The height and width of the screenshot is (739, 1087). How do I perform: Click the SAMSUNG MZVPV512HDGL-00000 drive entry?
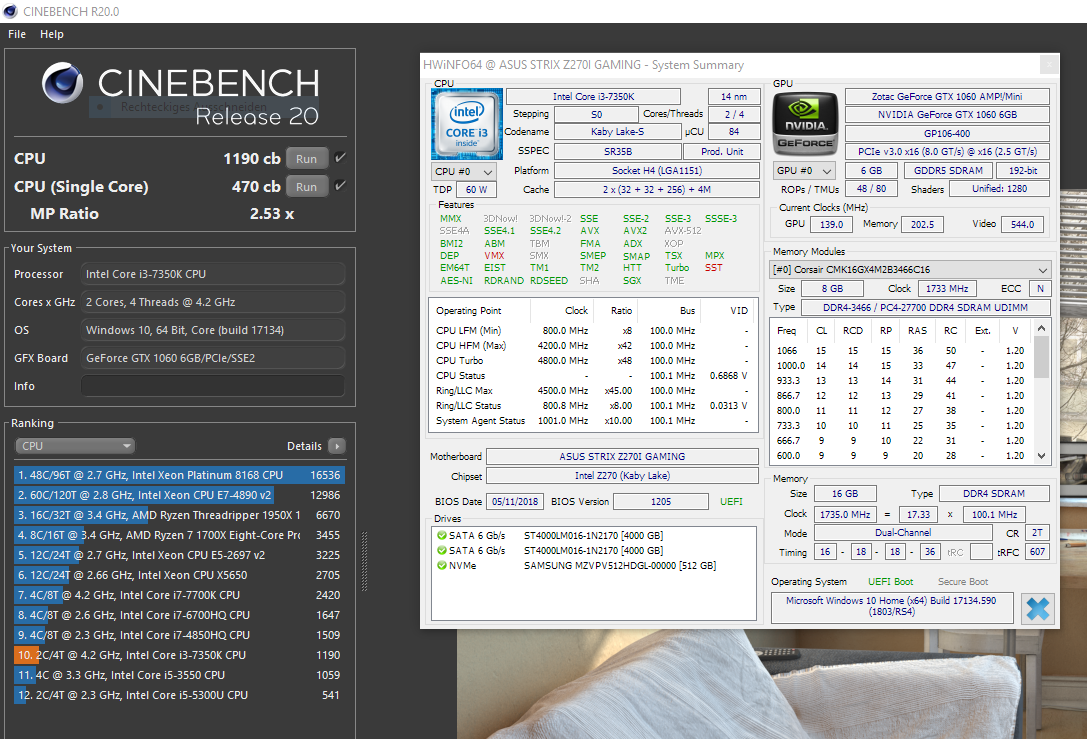620,566
